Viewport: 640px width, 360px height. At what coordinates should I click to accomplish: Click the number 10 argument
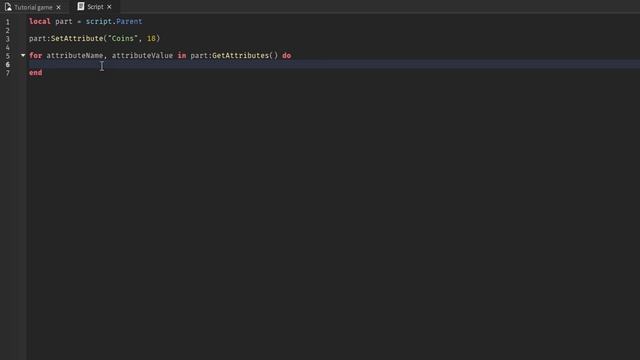(151, 38)
